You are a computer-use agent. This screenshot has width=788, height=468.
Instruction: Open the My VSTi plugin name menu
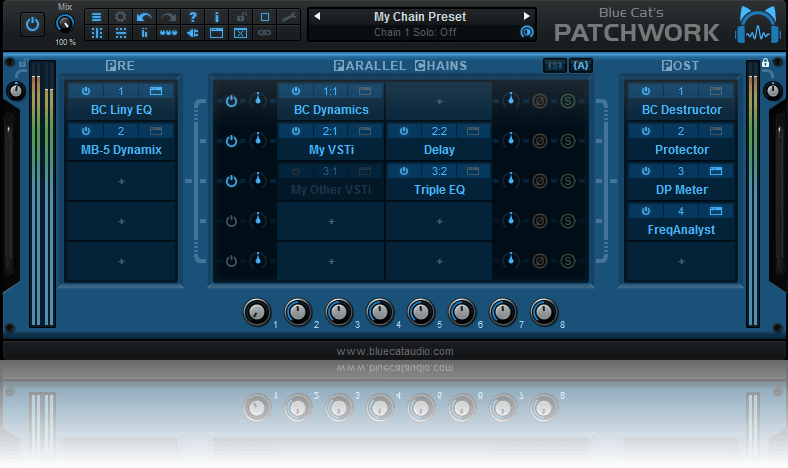tap(331, 150)
